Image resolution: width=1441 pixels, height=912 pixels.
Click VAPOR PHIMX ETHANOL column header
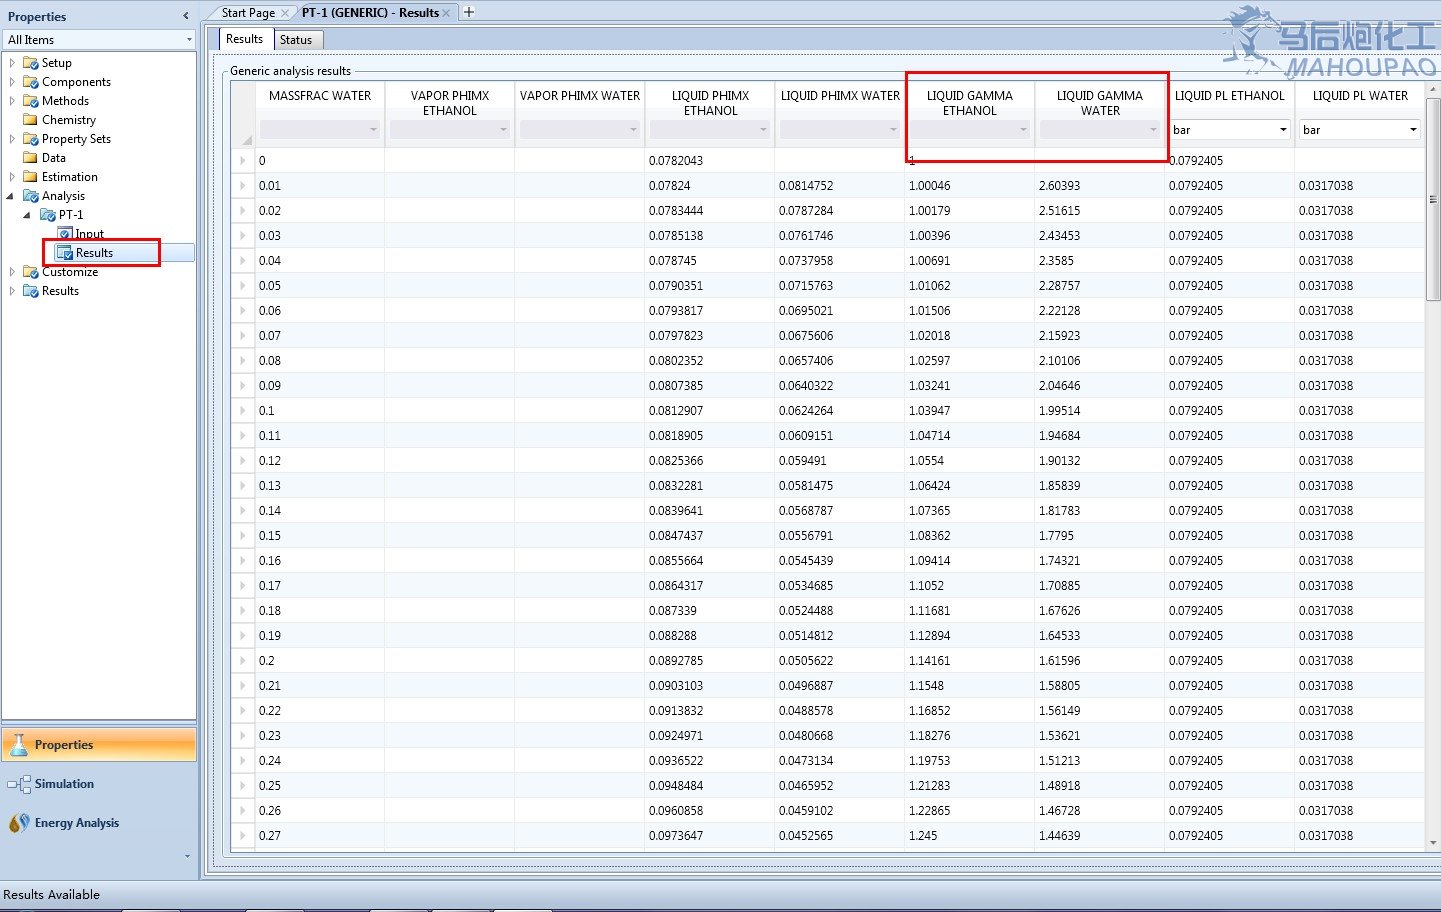click(x=450, y=103)
